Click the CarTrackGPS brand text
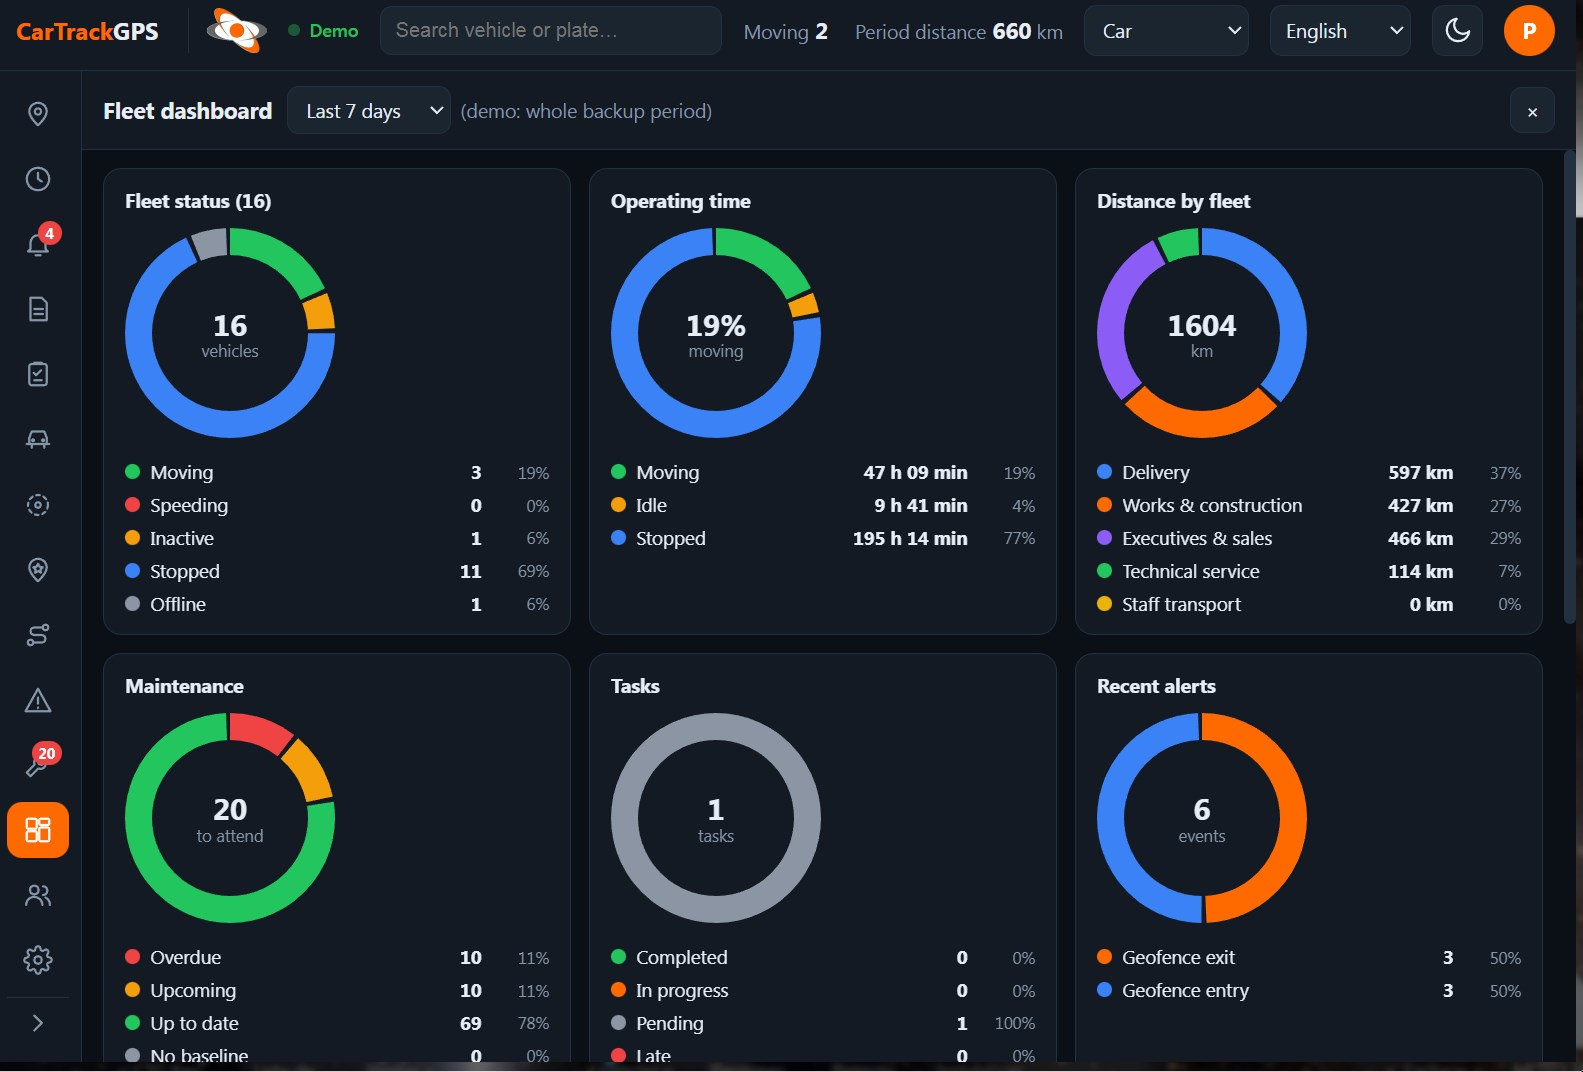The height and width of the screenshot is (1072, 1583). [87, 32]
